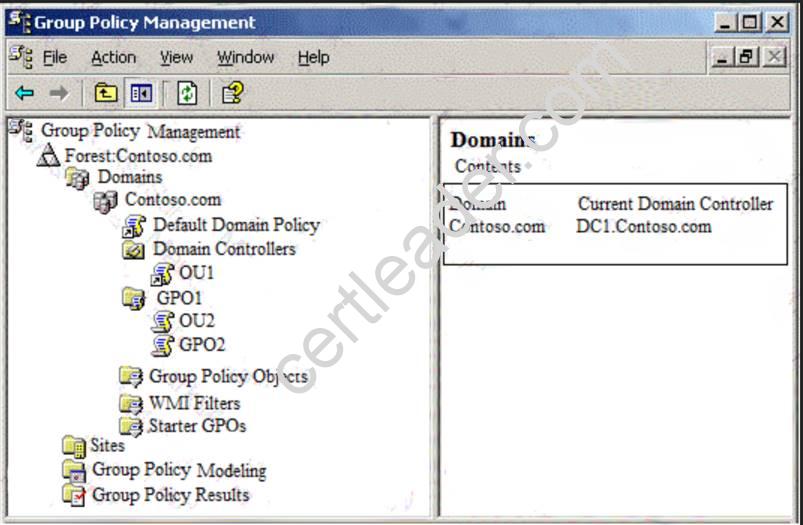This screenshot has width=803, height=525.
Task: Click the GPO1 folder icon
Action: [x=134, y=298]
